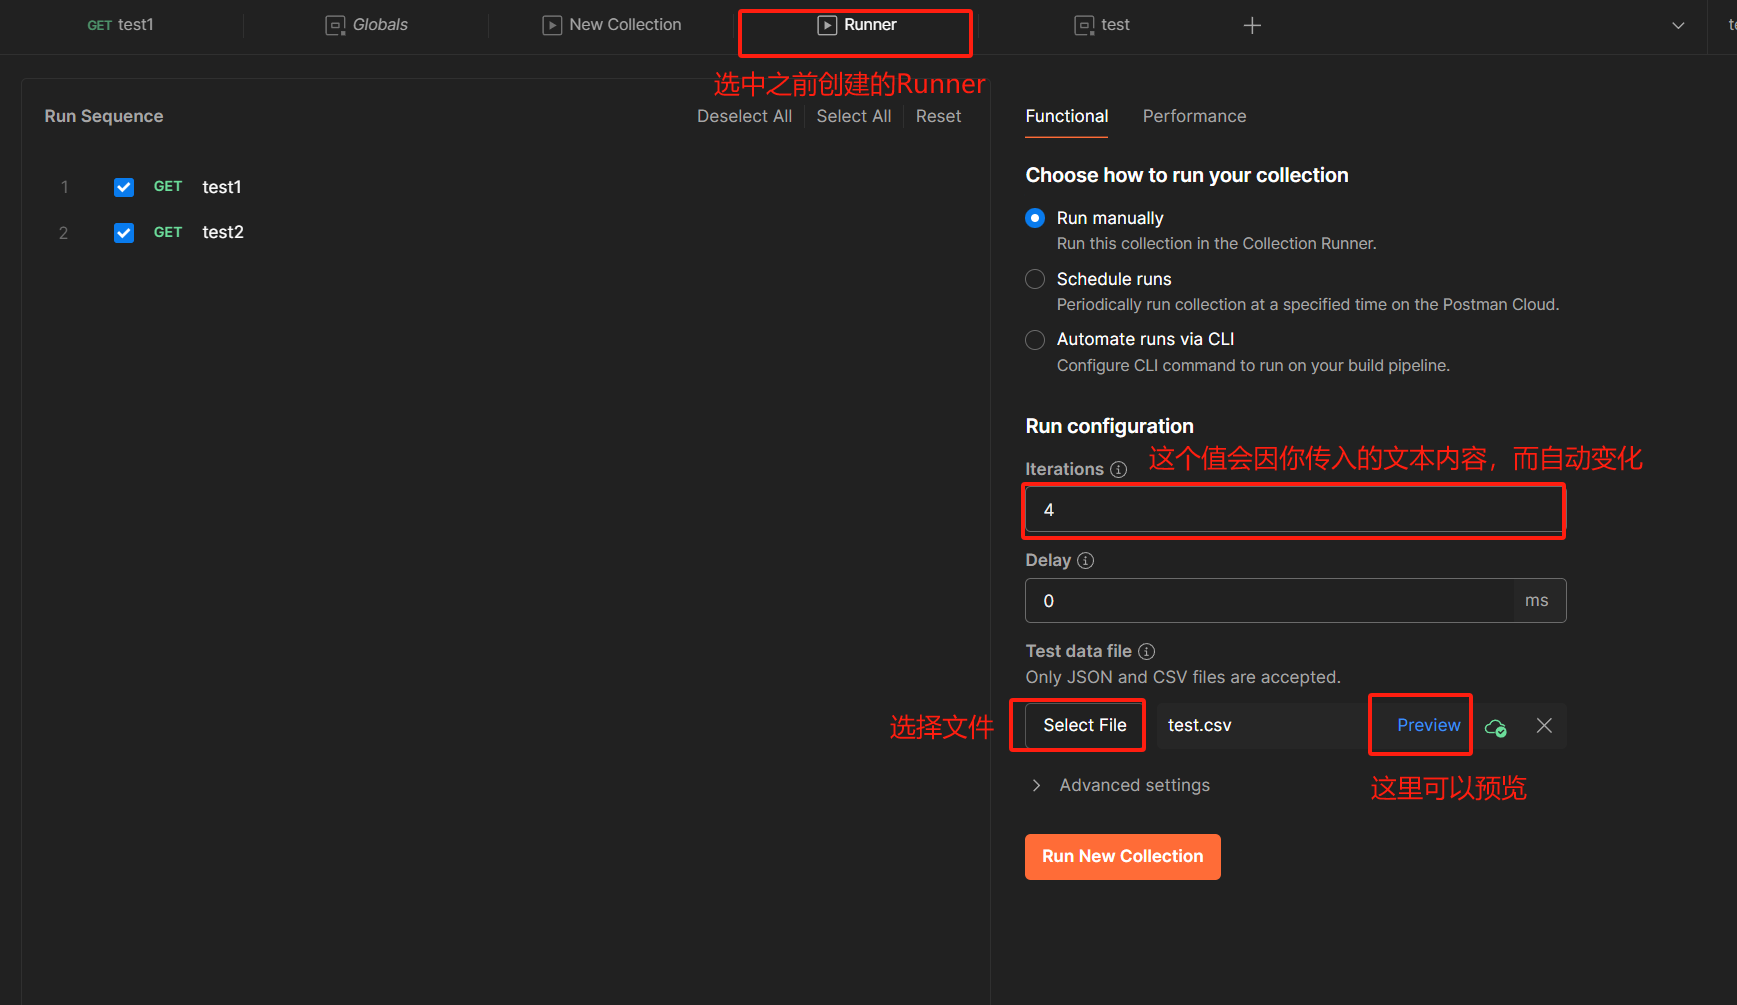1737x1005 pixels.
Task: Open the New Collection tab
Action: [612, 25]
